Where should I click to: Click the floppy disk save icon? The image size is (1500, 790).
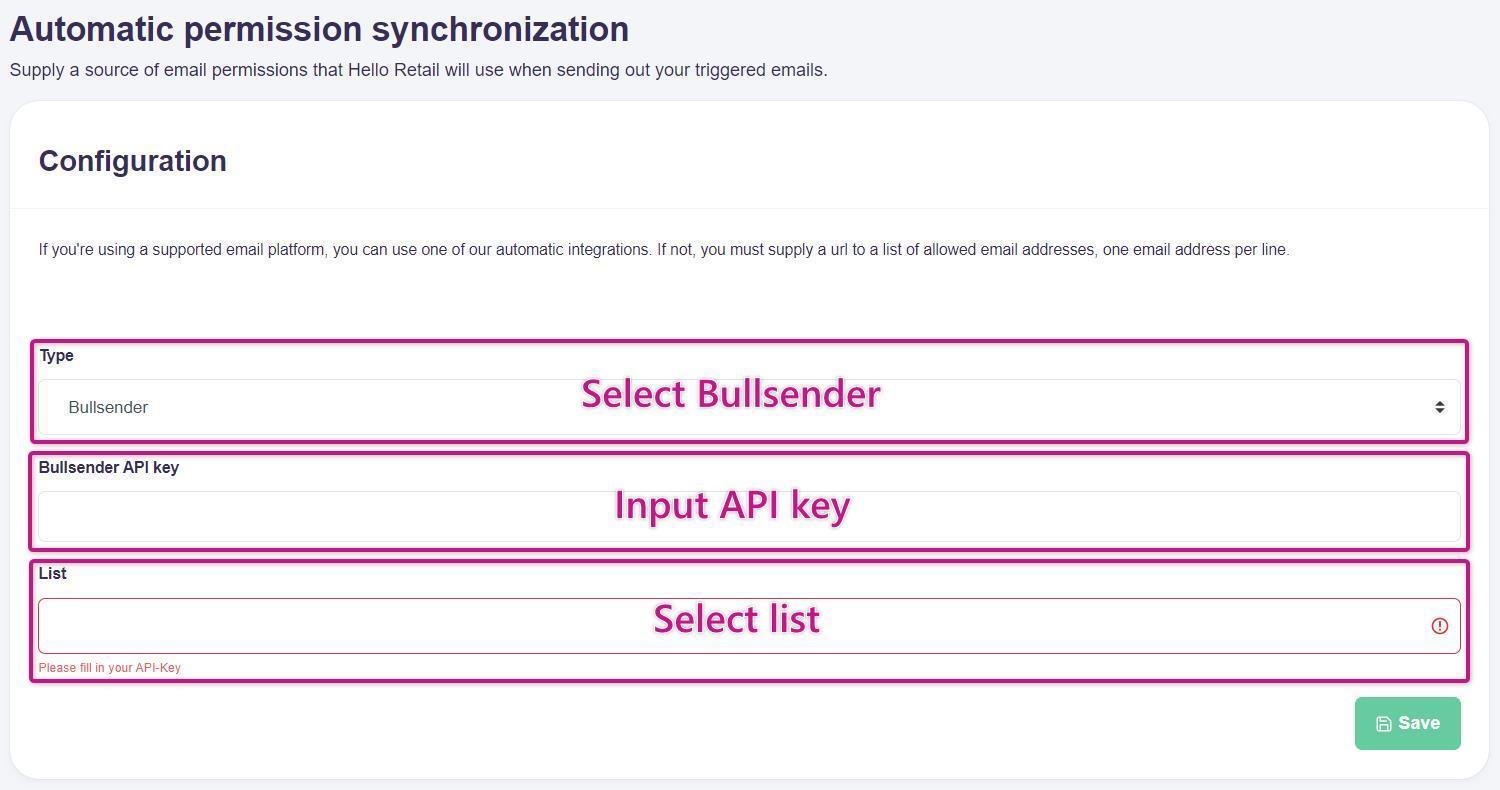[x=1384, y=724]
